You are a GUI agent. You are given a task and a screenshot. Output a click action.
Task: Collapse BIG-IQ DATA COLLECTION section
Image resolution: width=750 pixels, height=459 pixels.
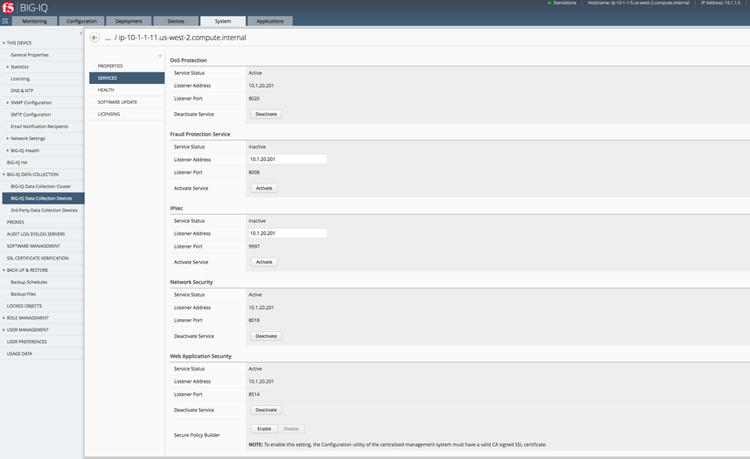point(4,175)
